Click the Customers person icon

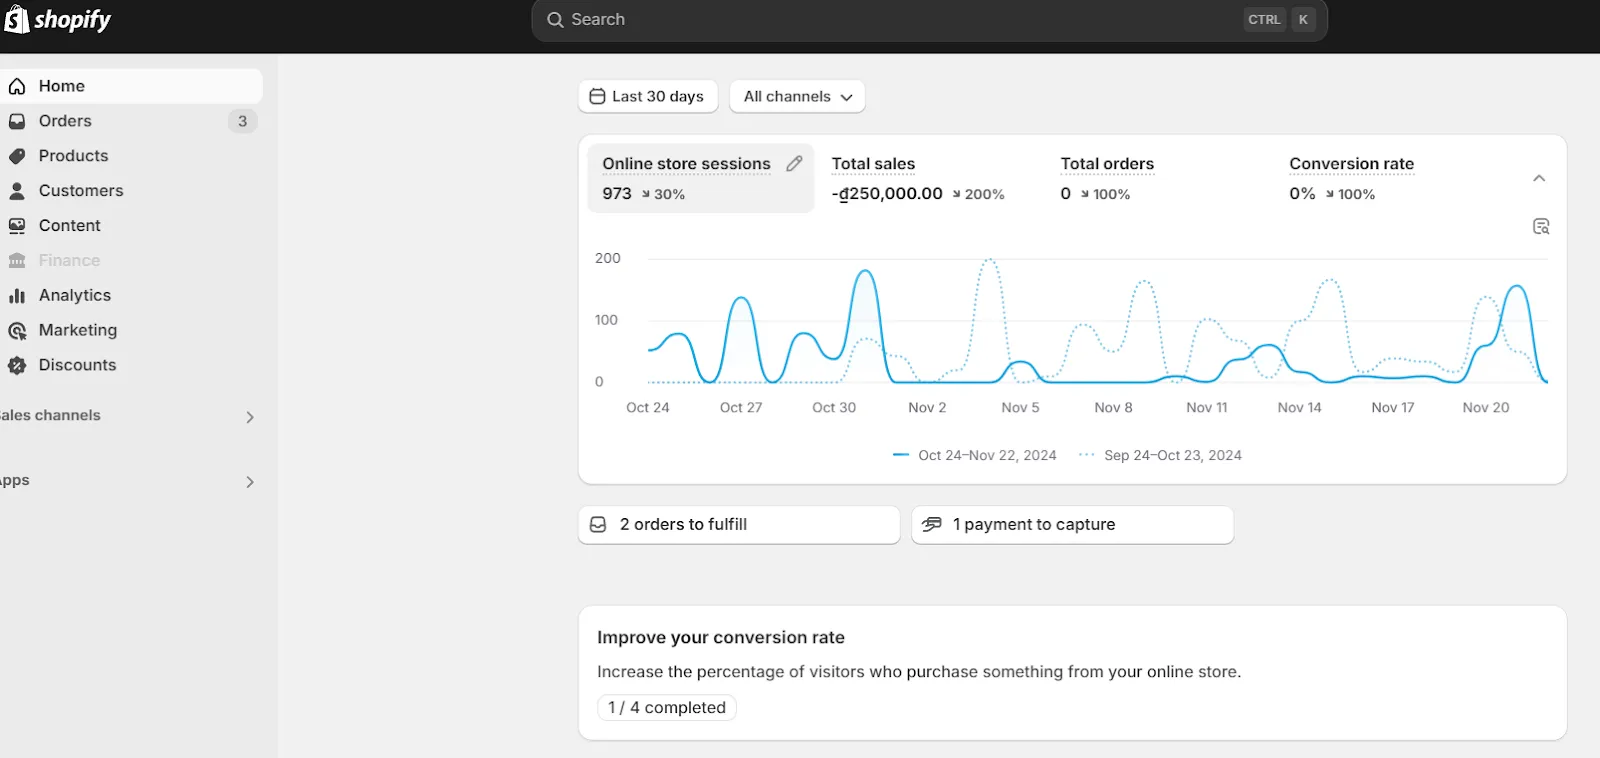(x=17, y=191)
